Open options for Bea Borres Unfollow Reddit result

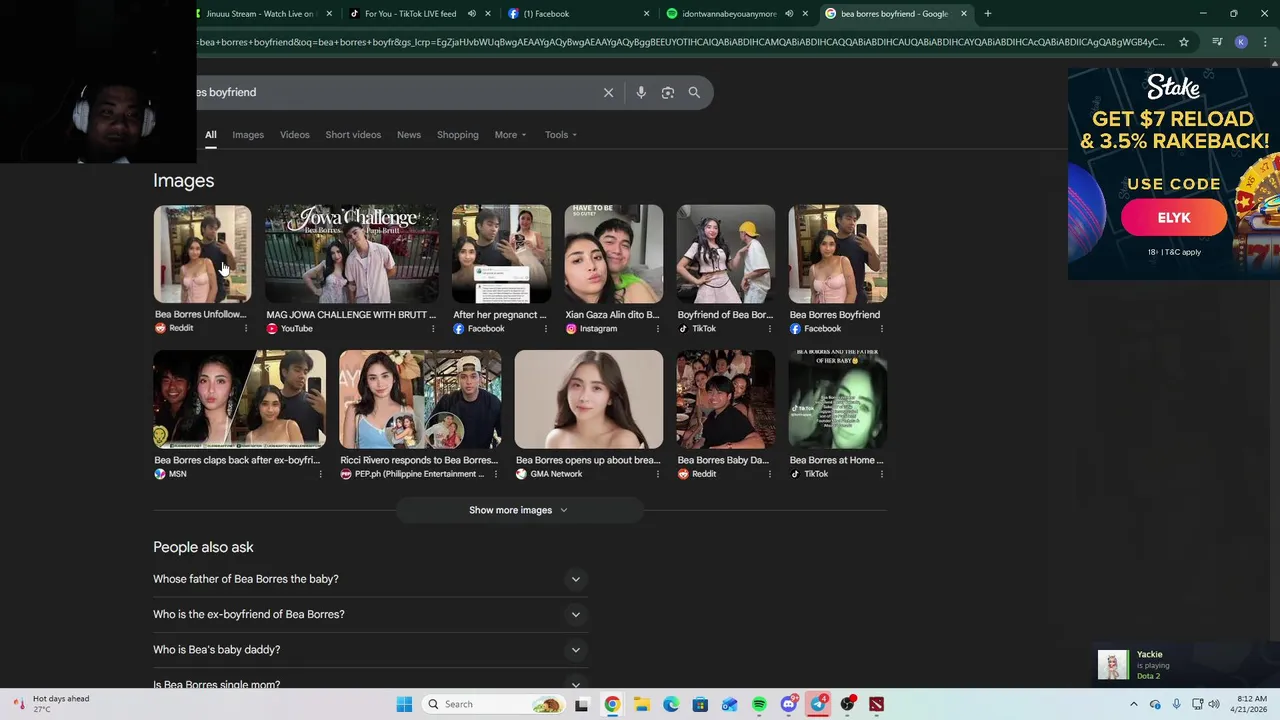245,328
